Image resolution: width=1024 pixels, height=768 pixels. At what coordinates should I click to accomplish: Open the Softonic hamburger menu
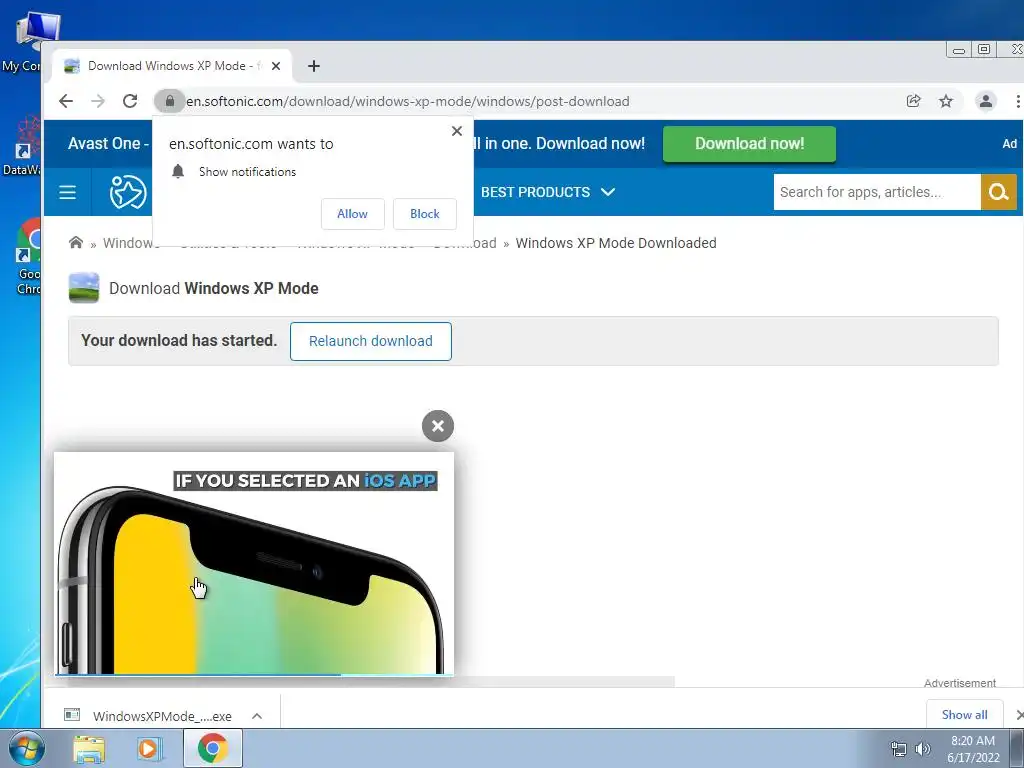pyautogui.click(x=68, y=192)
